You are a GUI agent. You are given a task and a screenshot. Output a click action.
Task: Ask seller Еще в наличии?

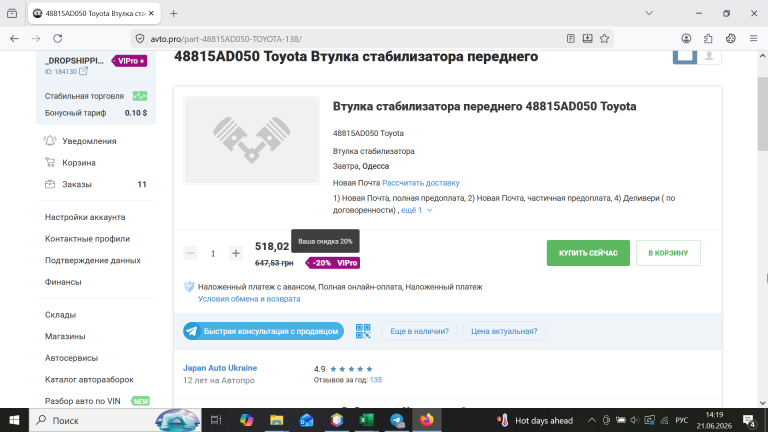click(x=419, y=331)
